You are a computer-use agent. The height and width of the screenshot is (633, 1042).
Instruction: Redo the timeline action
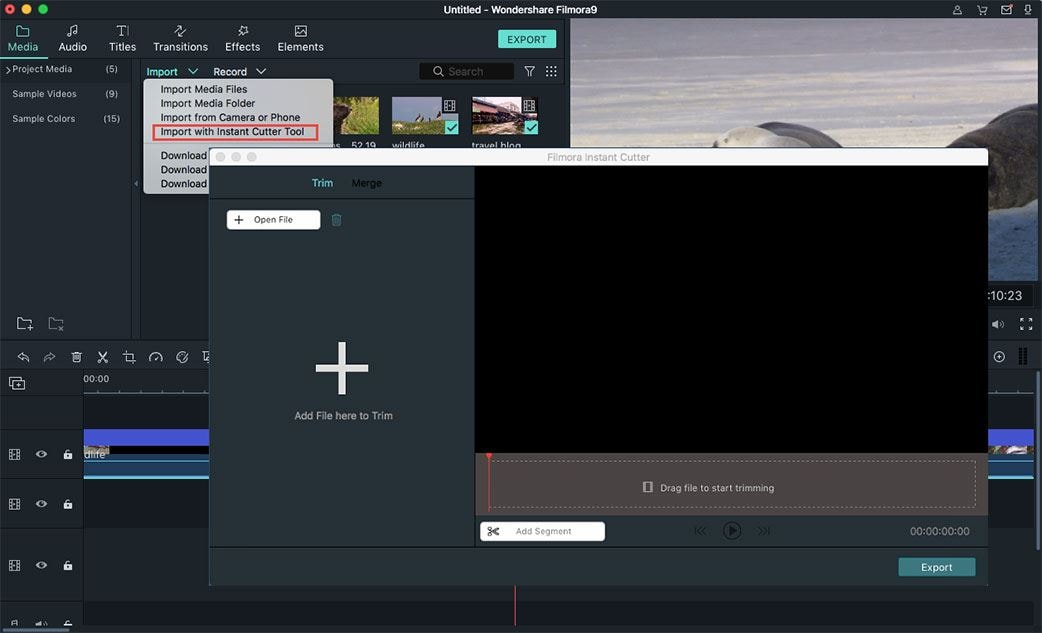49,357
